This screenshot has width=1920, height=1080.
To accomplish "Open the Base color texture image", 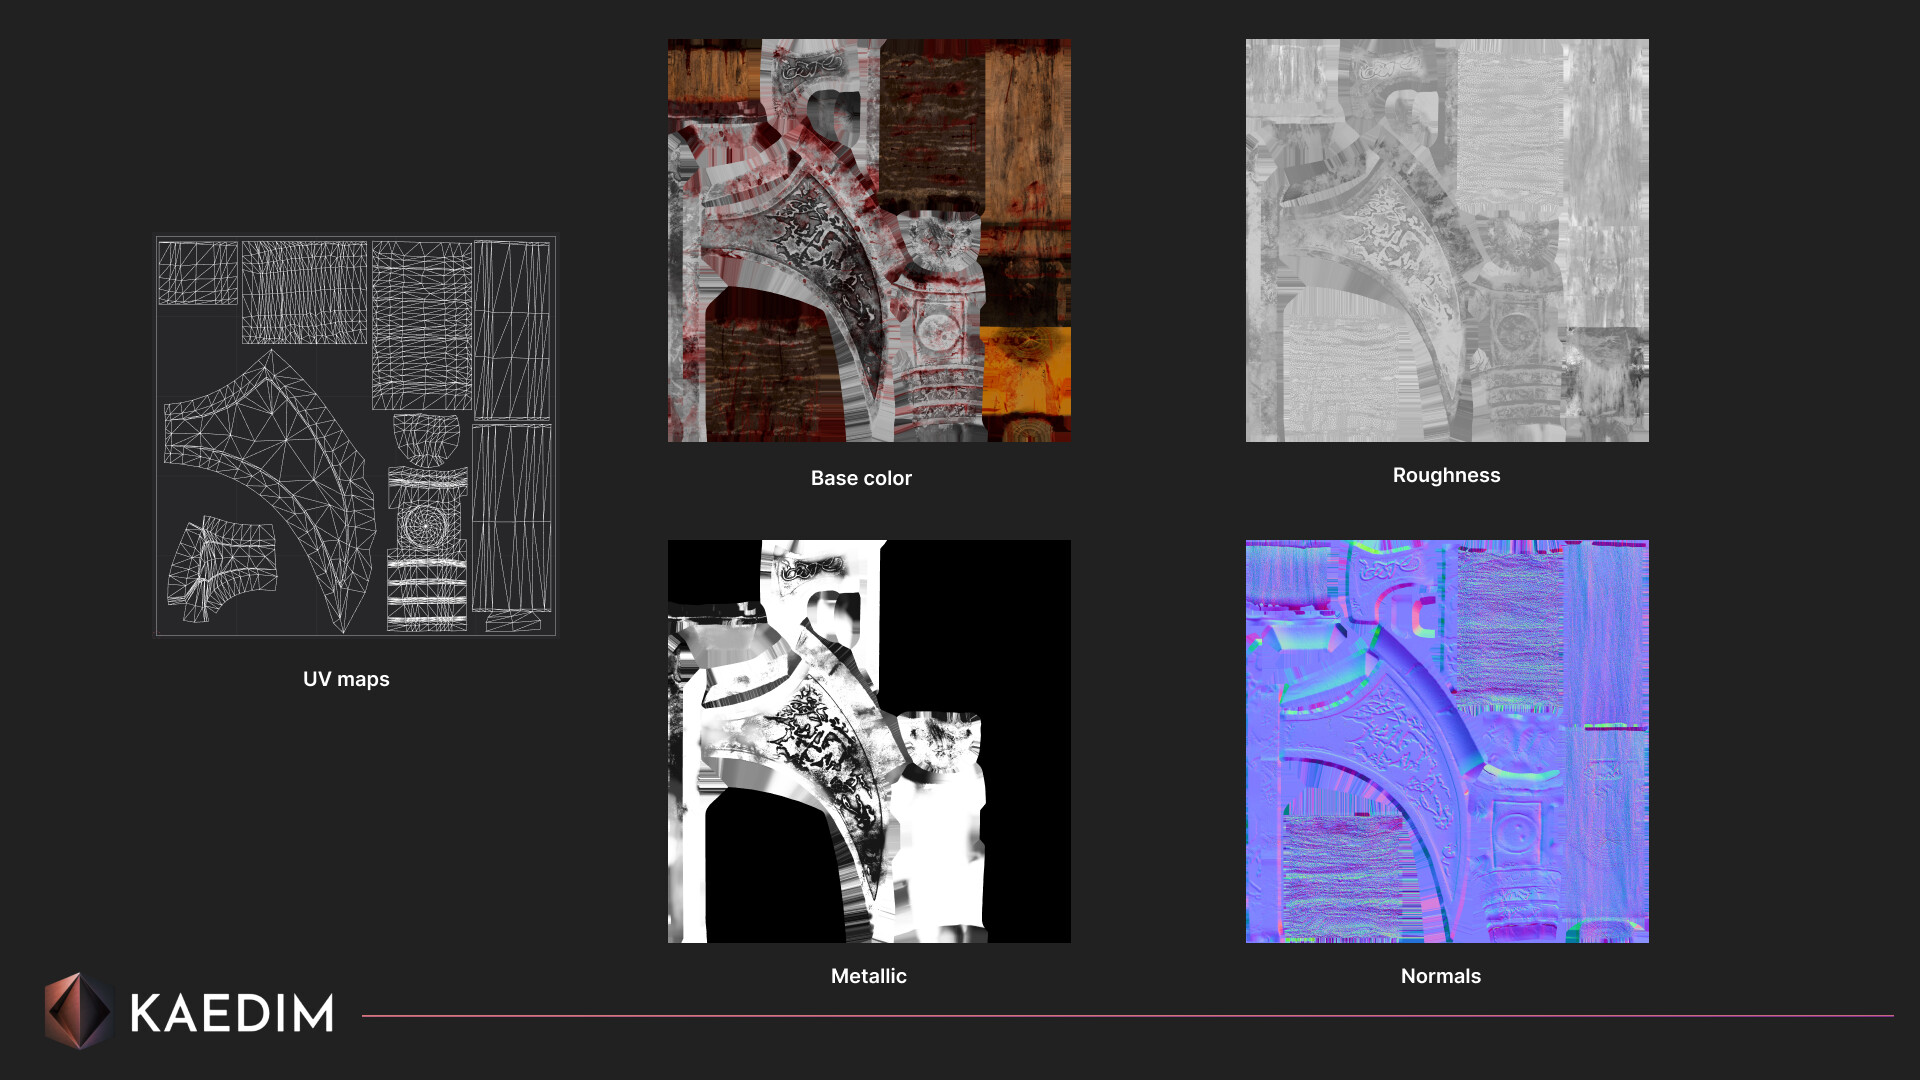I will 868,240.
